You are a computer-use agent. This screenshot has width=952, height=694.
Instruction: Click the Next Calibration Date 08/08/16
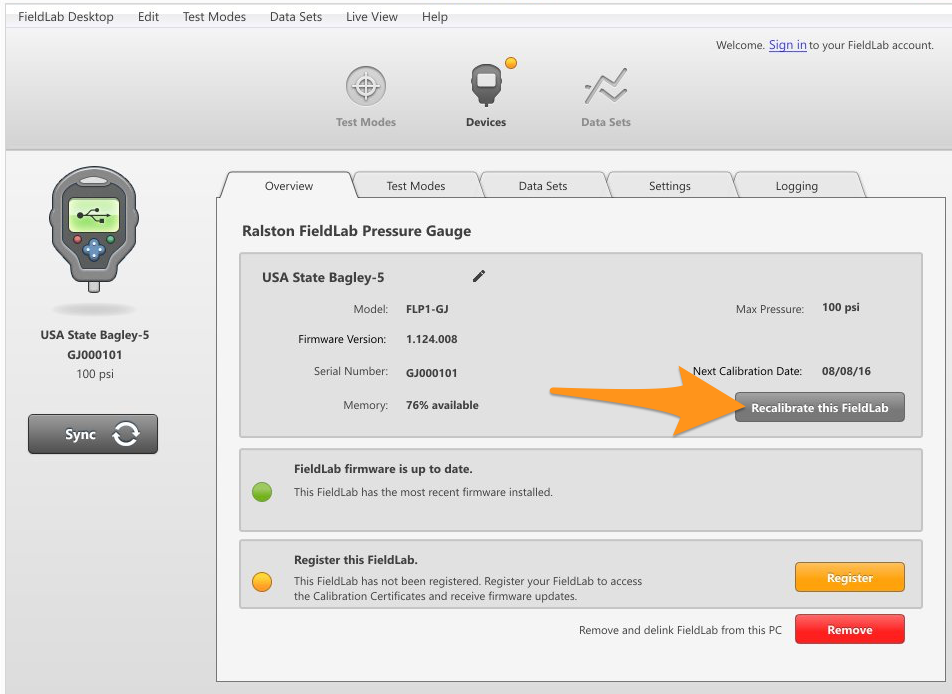point(846,371)
